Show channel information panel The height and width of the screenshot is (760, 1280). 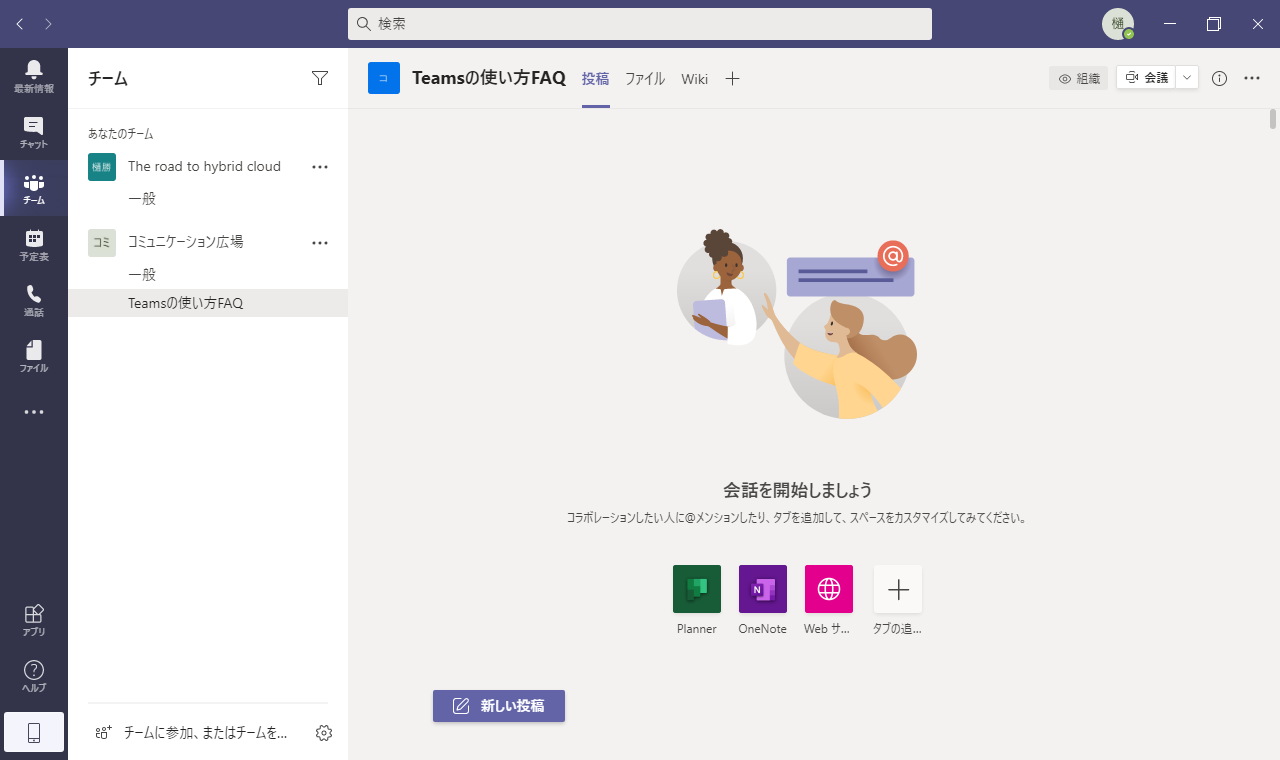(1219, 78)
